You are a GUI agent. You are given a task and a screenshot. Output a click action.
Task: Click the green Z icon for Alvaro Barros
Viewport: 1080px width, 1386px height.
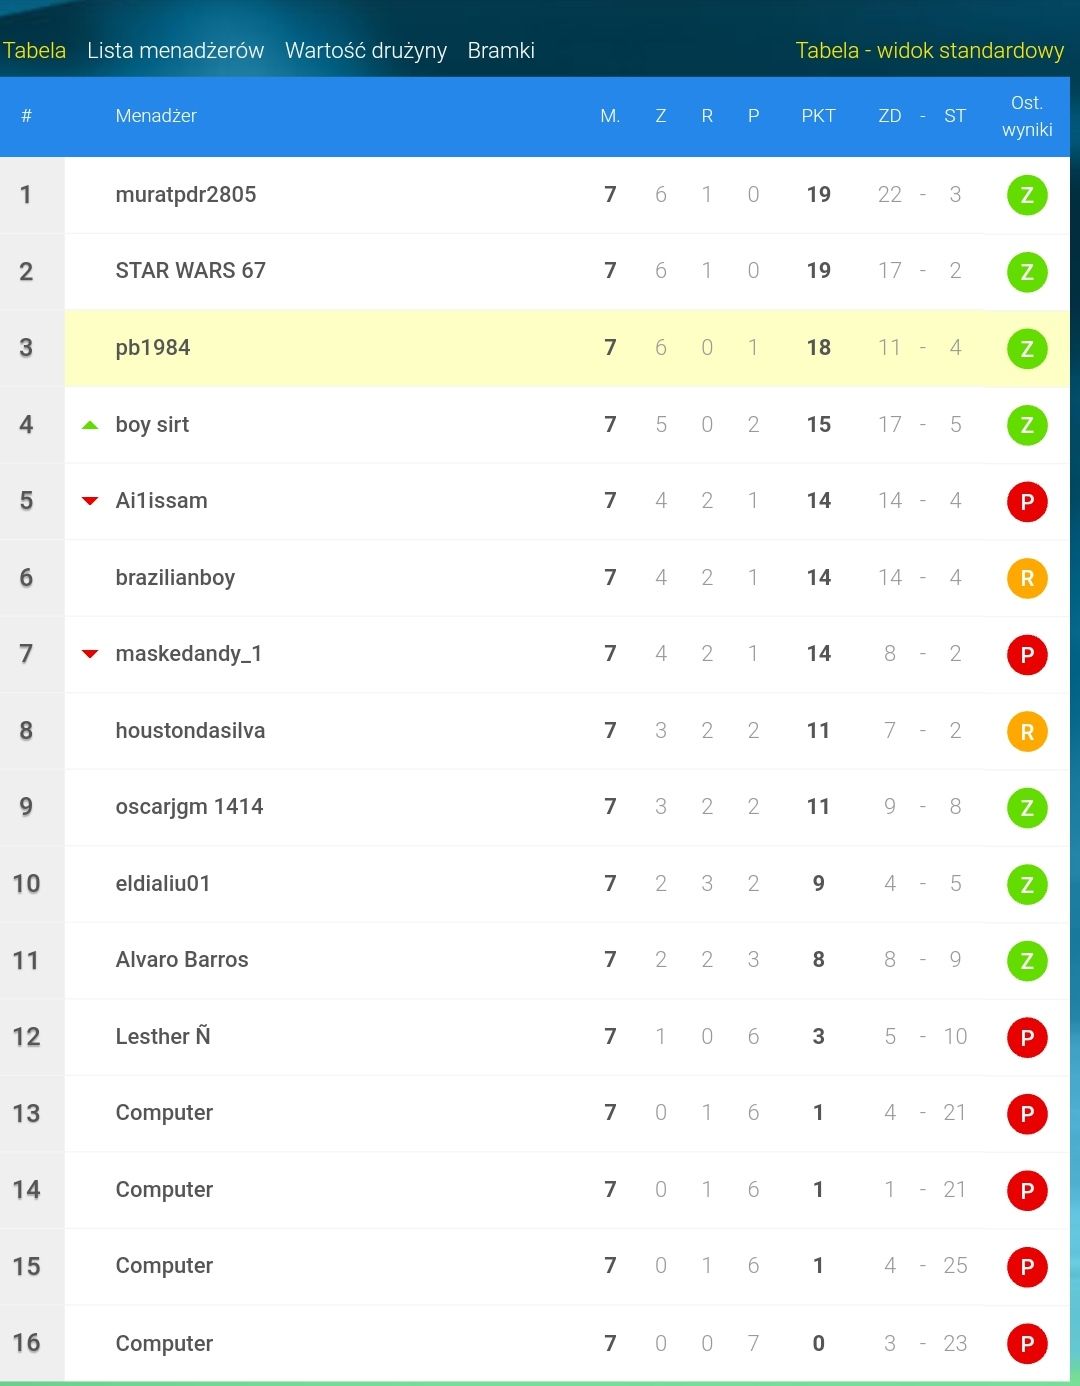[x=1027, y=961]
